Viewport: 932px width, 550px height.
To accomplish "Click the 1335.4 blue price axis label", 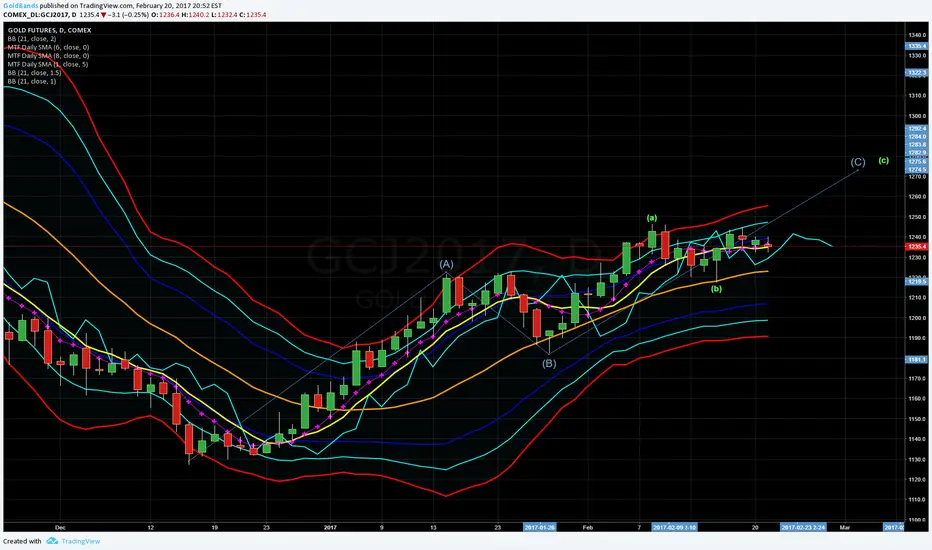I will [x=916, y=46].
